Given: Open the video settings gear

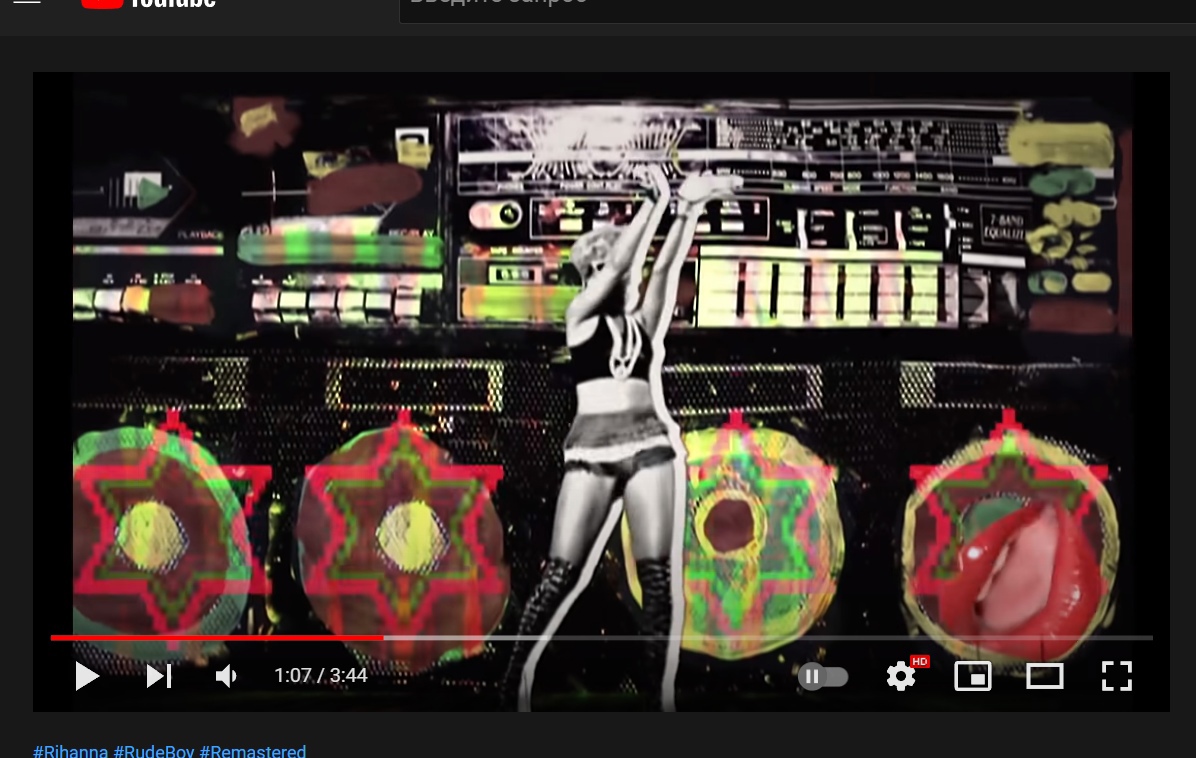Looking at the screenshot, I should pyautogui.click(x=902, y=676).
